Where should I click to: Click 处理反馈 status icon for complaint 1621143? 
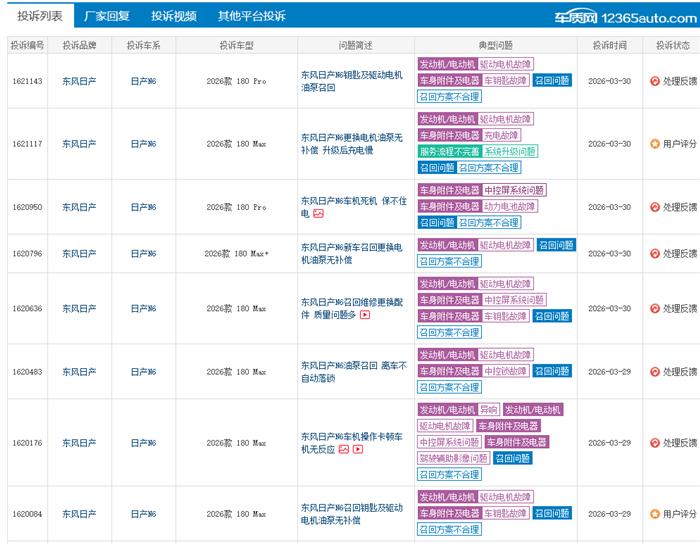(655, 80)
